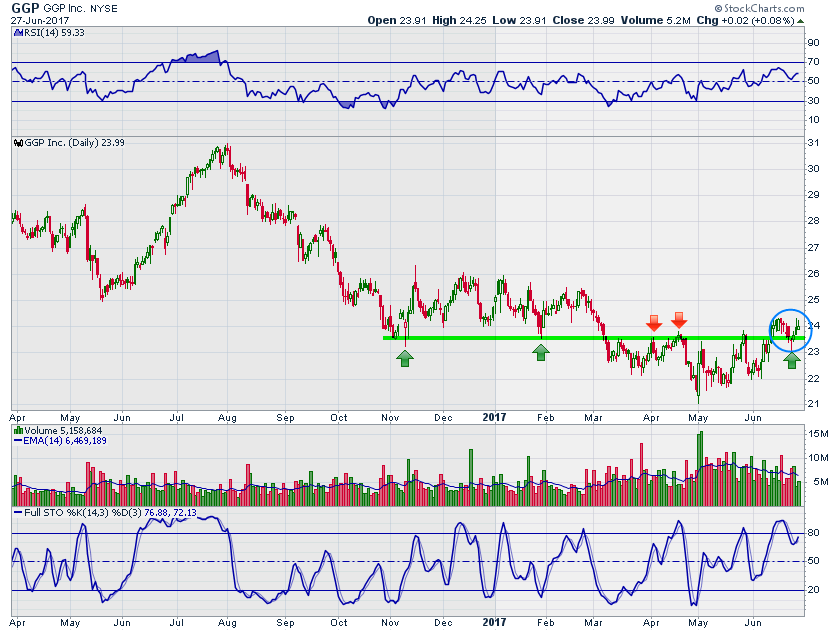Click the 'High 24.25' value

click(459, 21)
